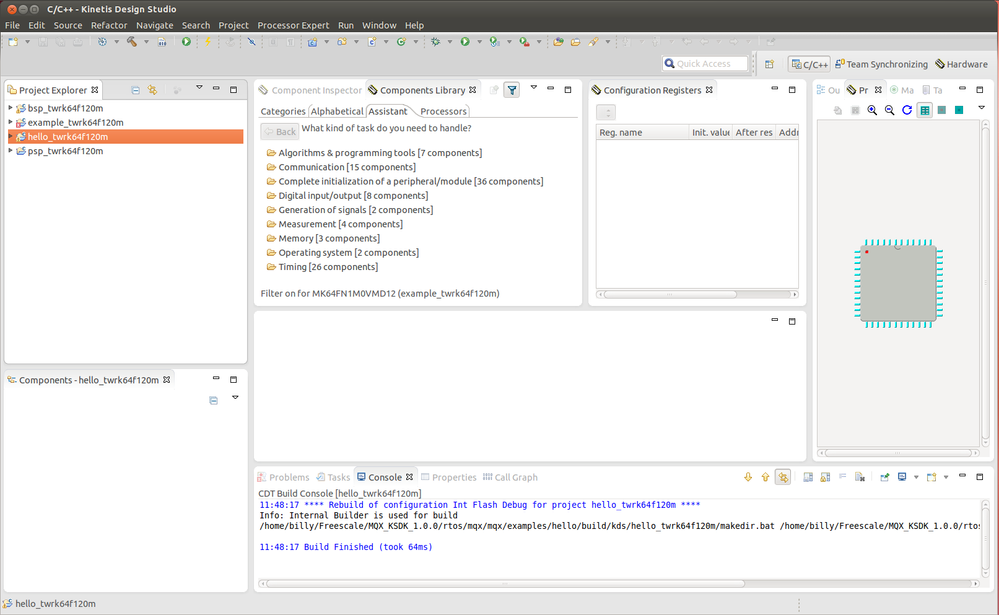Expand the psp_twrk64f120m project

[10, 150]
